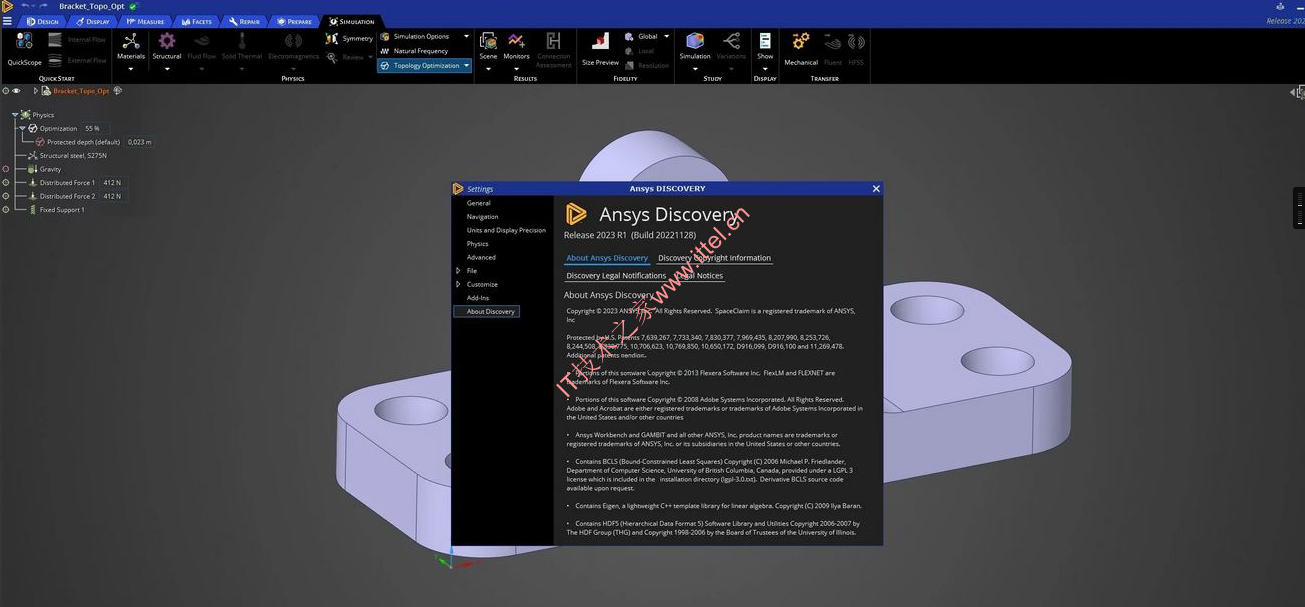The width and height of the screenshot is (1305, 607).
Task: Open the Monitors tool
Action: (x=517, y=46)
